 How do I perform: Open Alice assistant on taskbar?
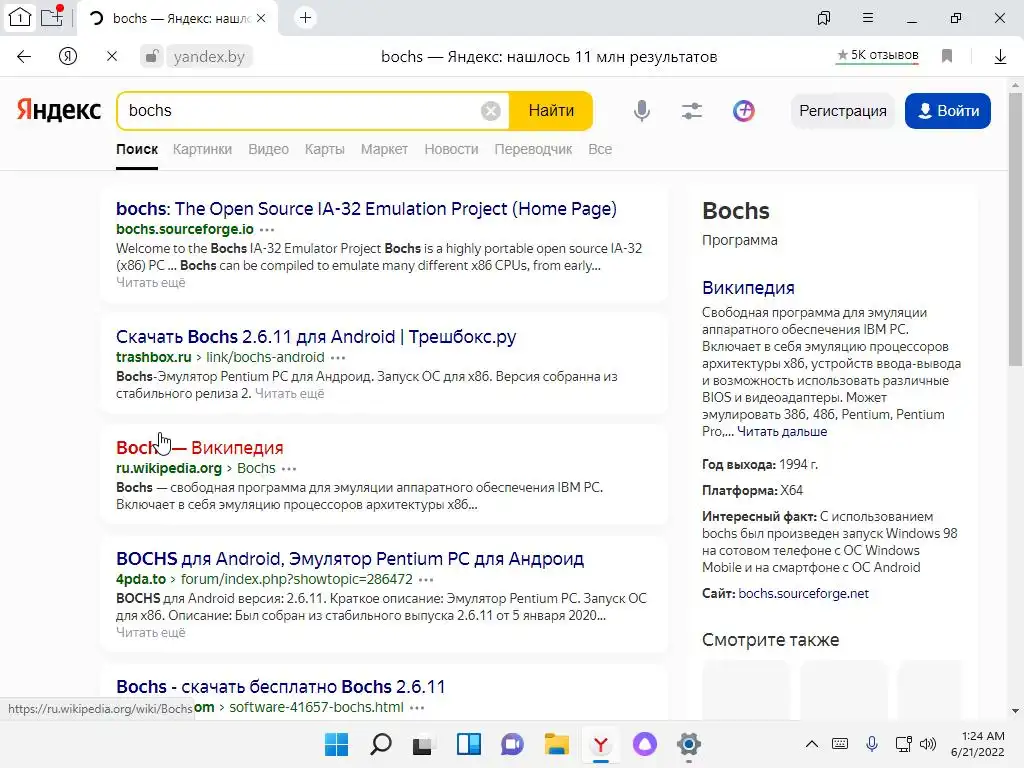(645, 744)
